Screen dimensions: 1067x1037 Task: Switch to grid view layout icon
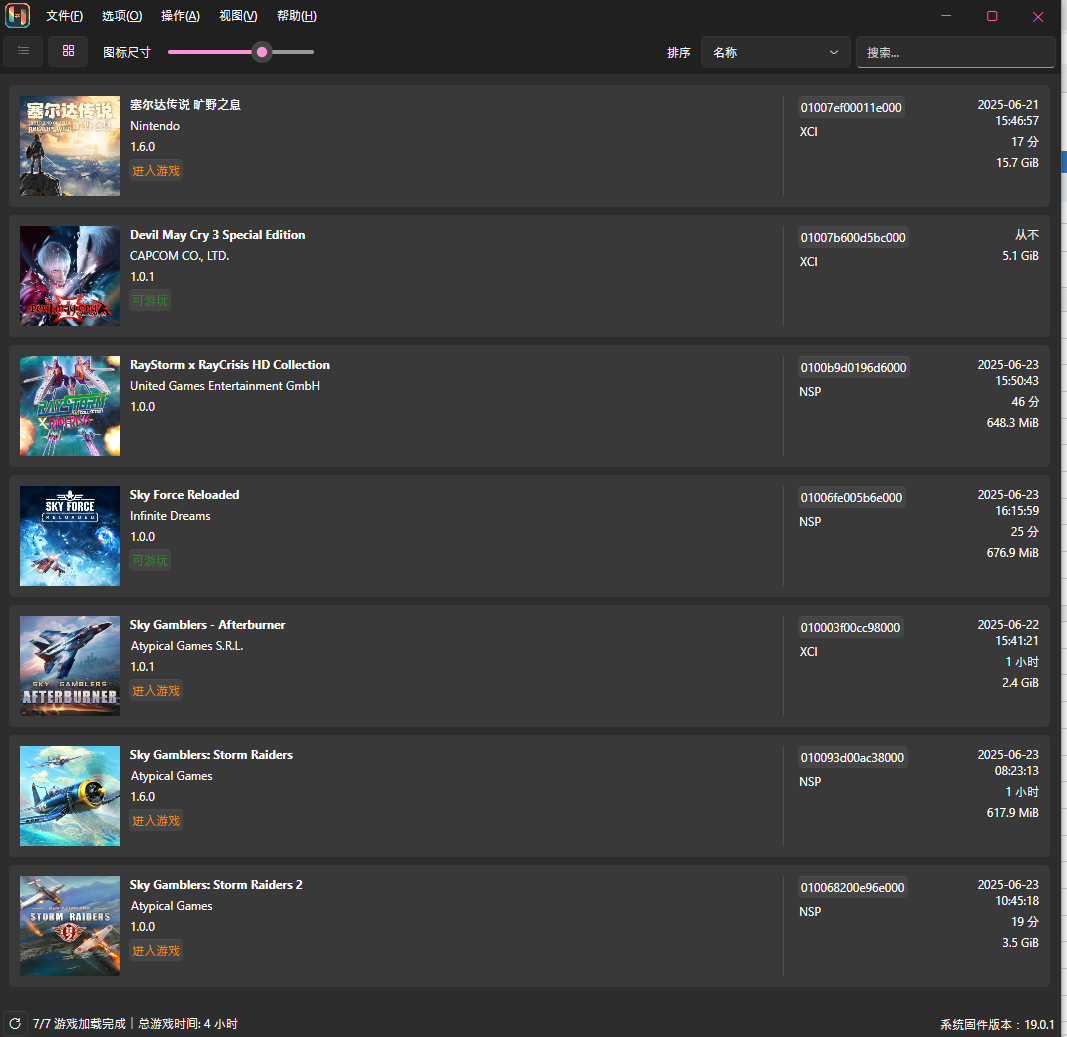[x=68, y=51]
